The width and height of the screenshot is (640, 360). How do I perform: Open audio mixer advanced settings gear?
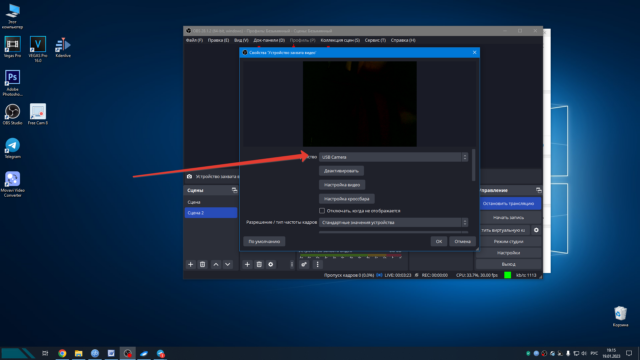(304, 264)
